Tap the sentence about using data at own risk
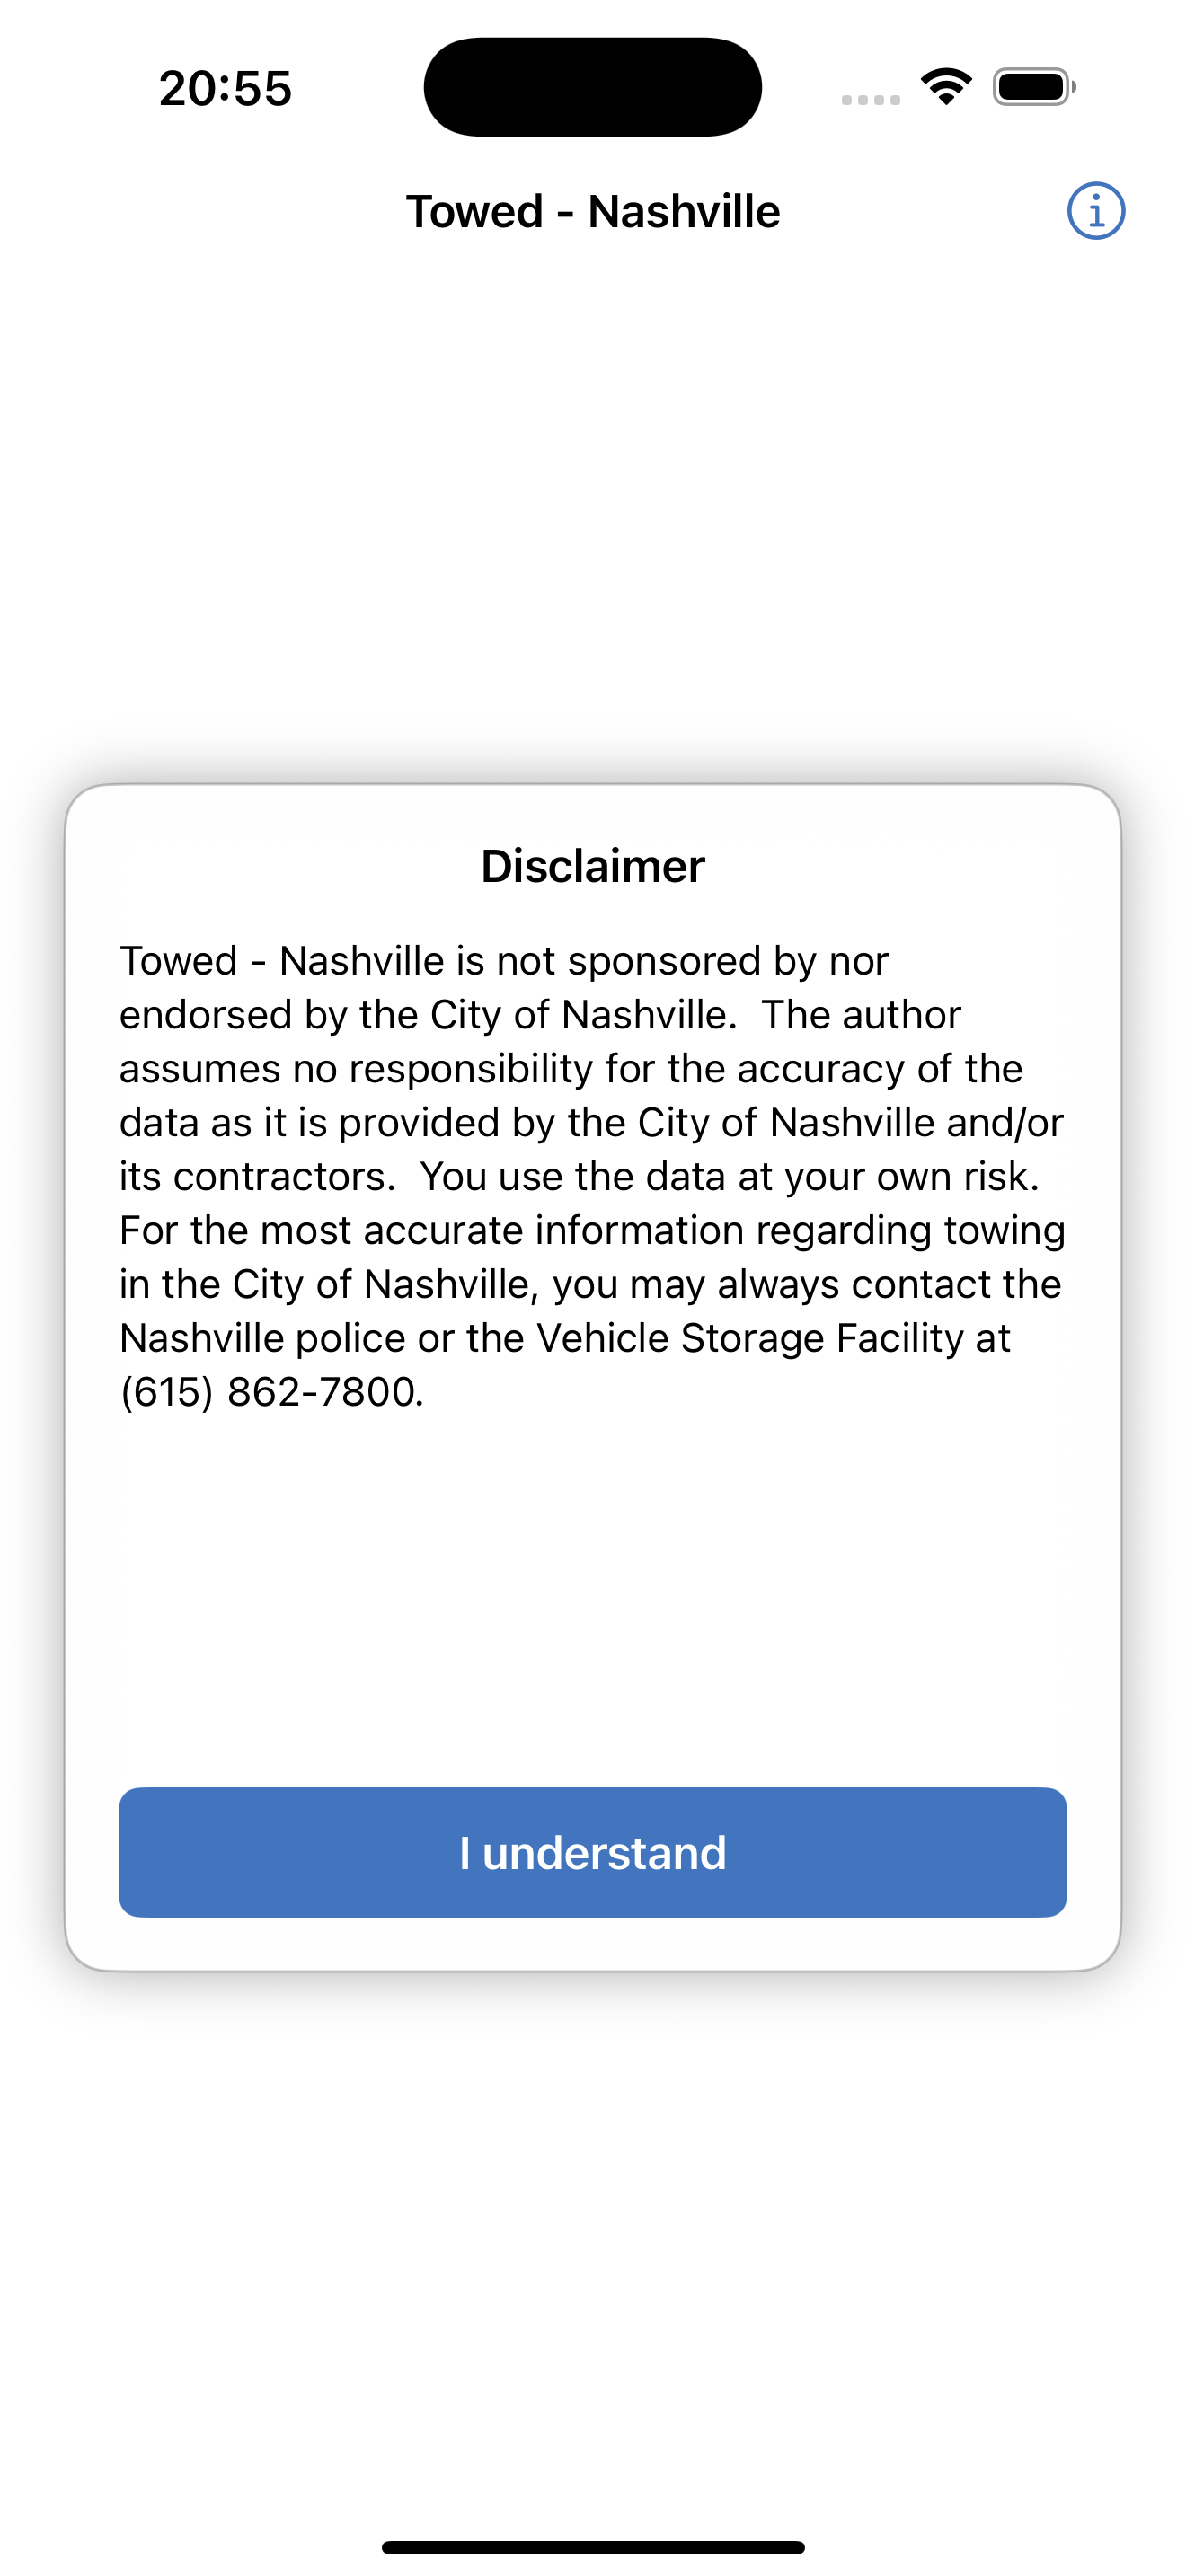 (x=730, y=1177)
